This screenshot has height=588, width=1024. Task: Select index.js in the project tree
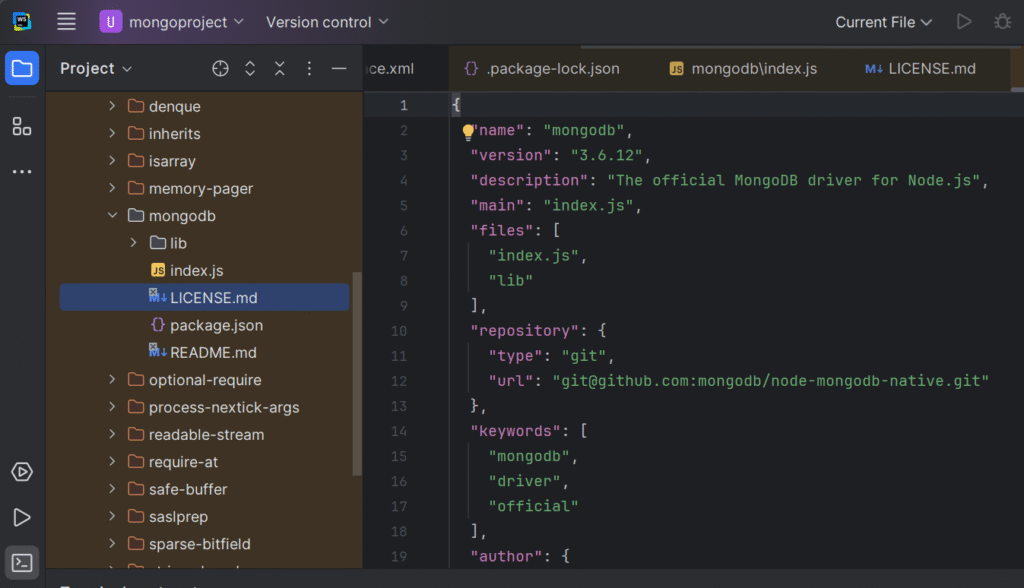tap(196, 270)
